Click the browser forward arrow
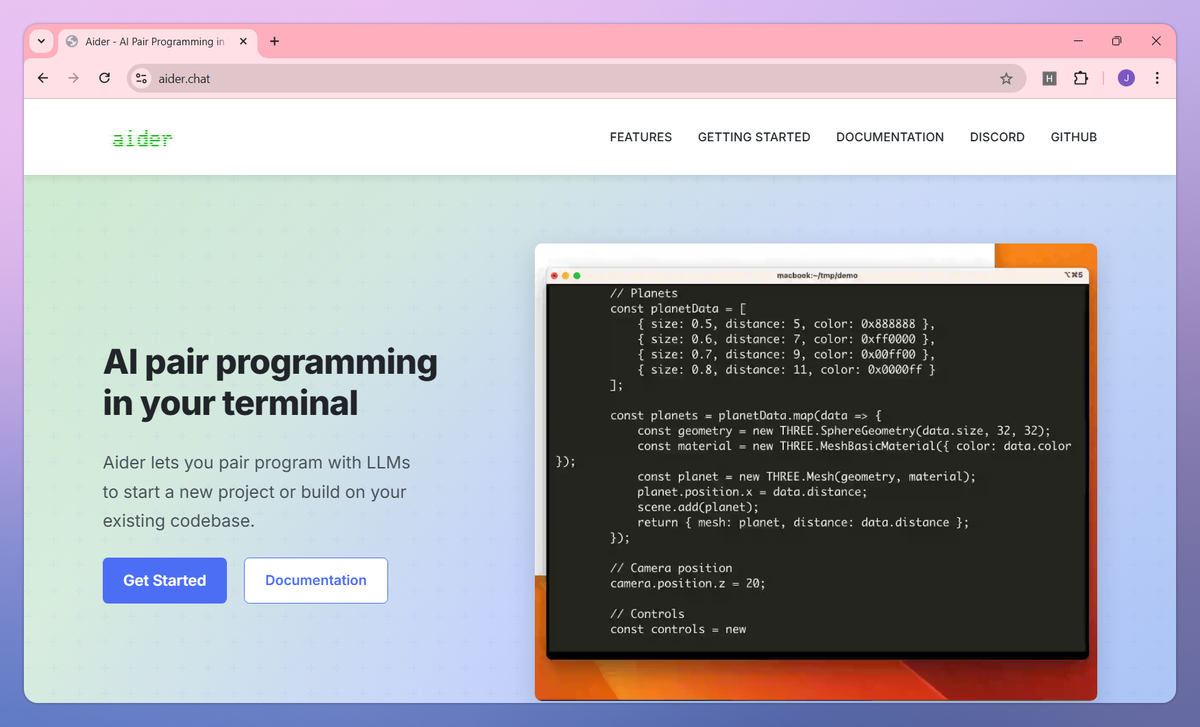Viewport: 1200px width, 727px height. click(73, 78)
